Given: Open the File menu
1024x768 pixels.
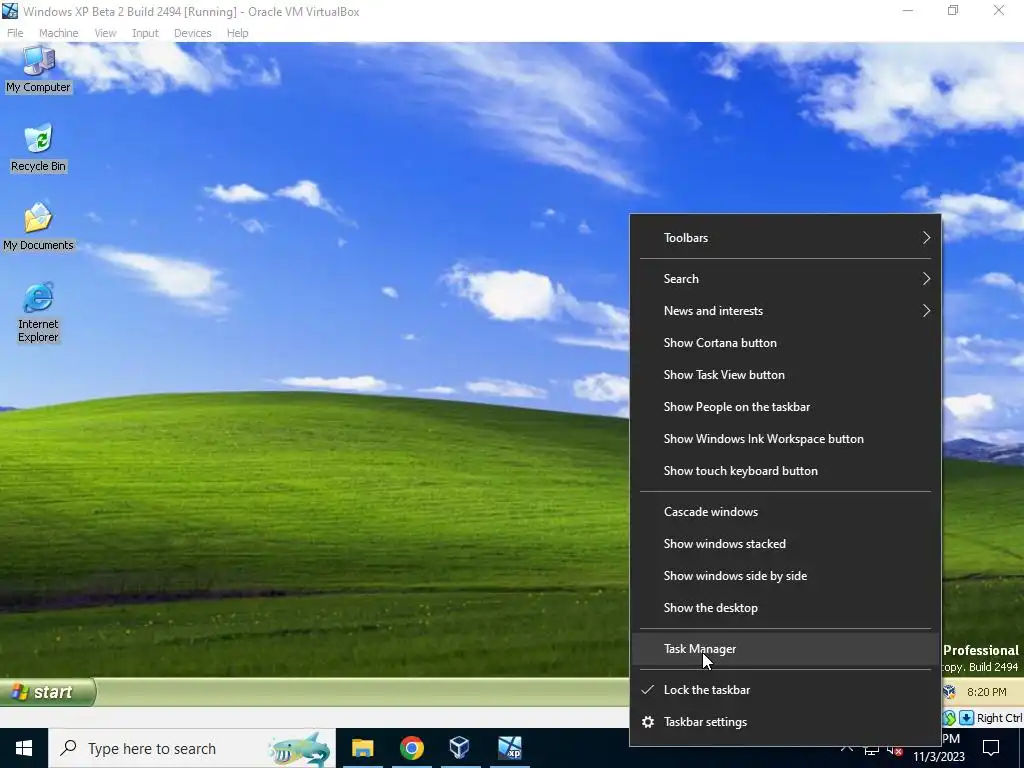Looking at the screenshot, I should click(15, 33).
